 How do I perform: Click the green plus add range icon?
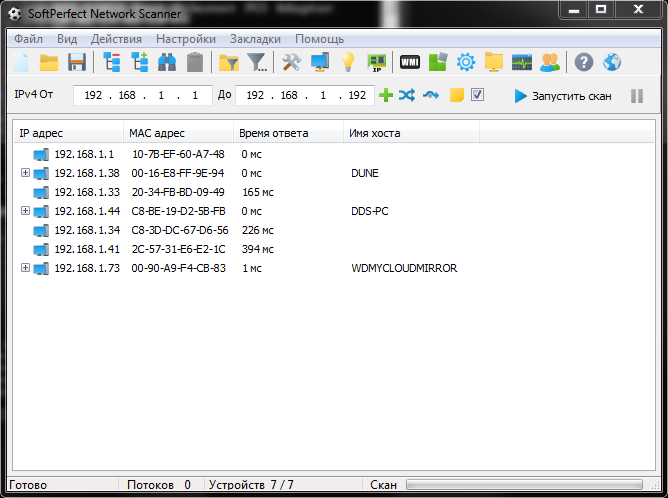385,95
